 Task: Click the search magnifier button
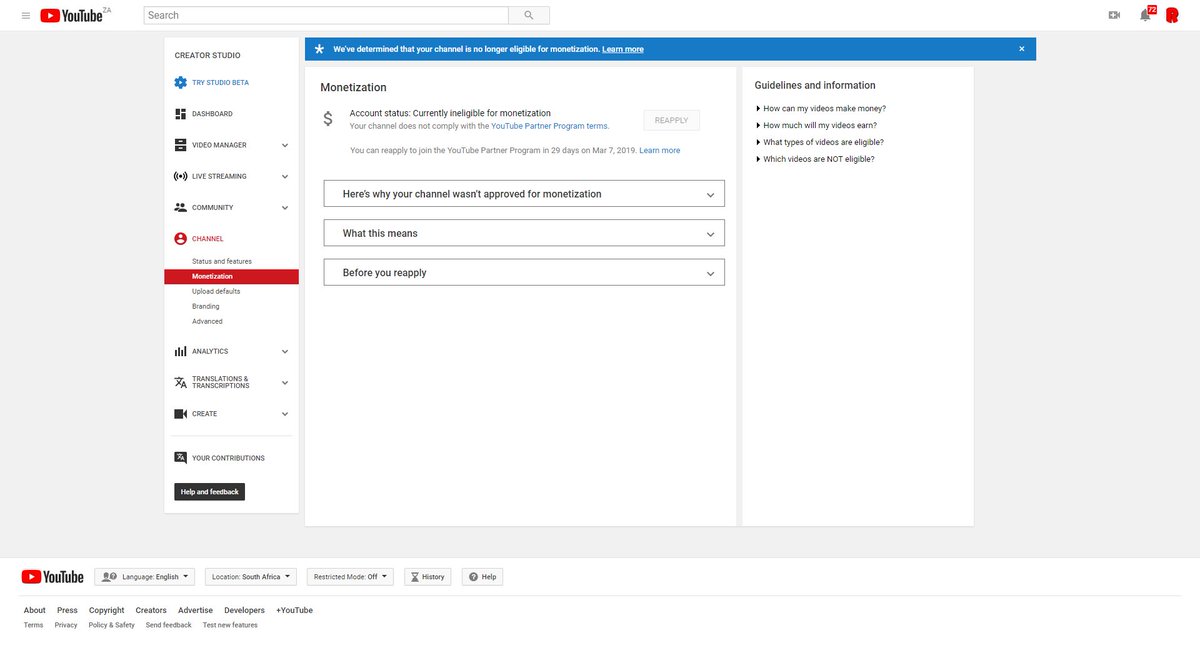click(529, 15)
